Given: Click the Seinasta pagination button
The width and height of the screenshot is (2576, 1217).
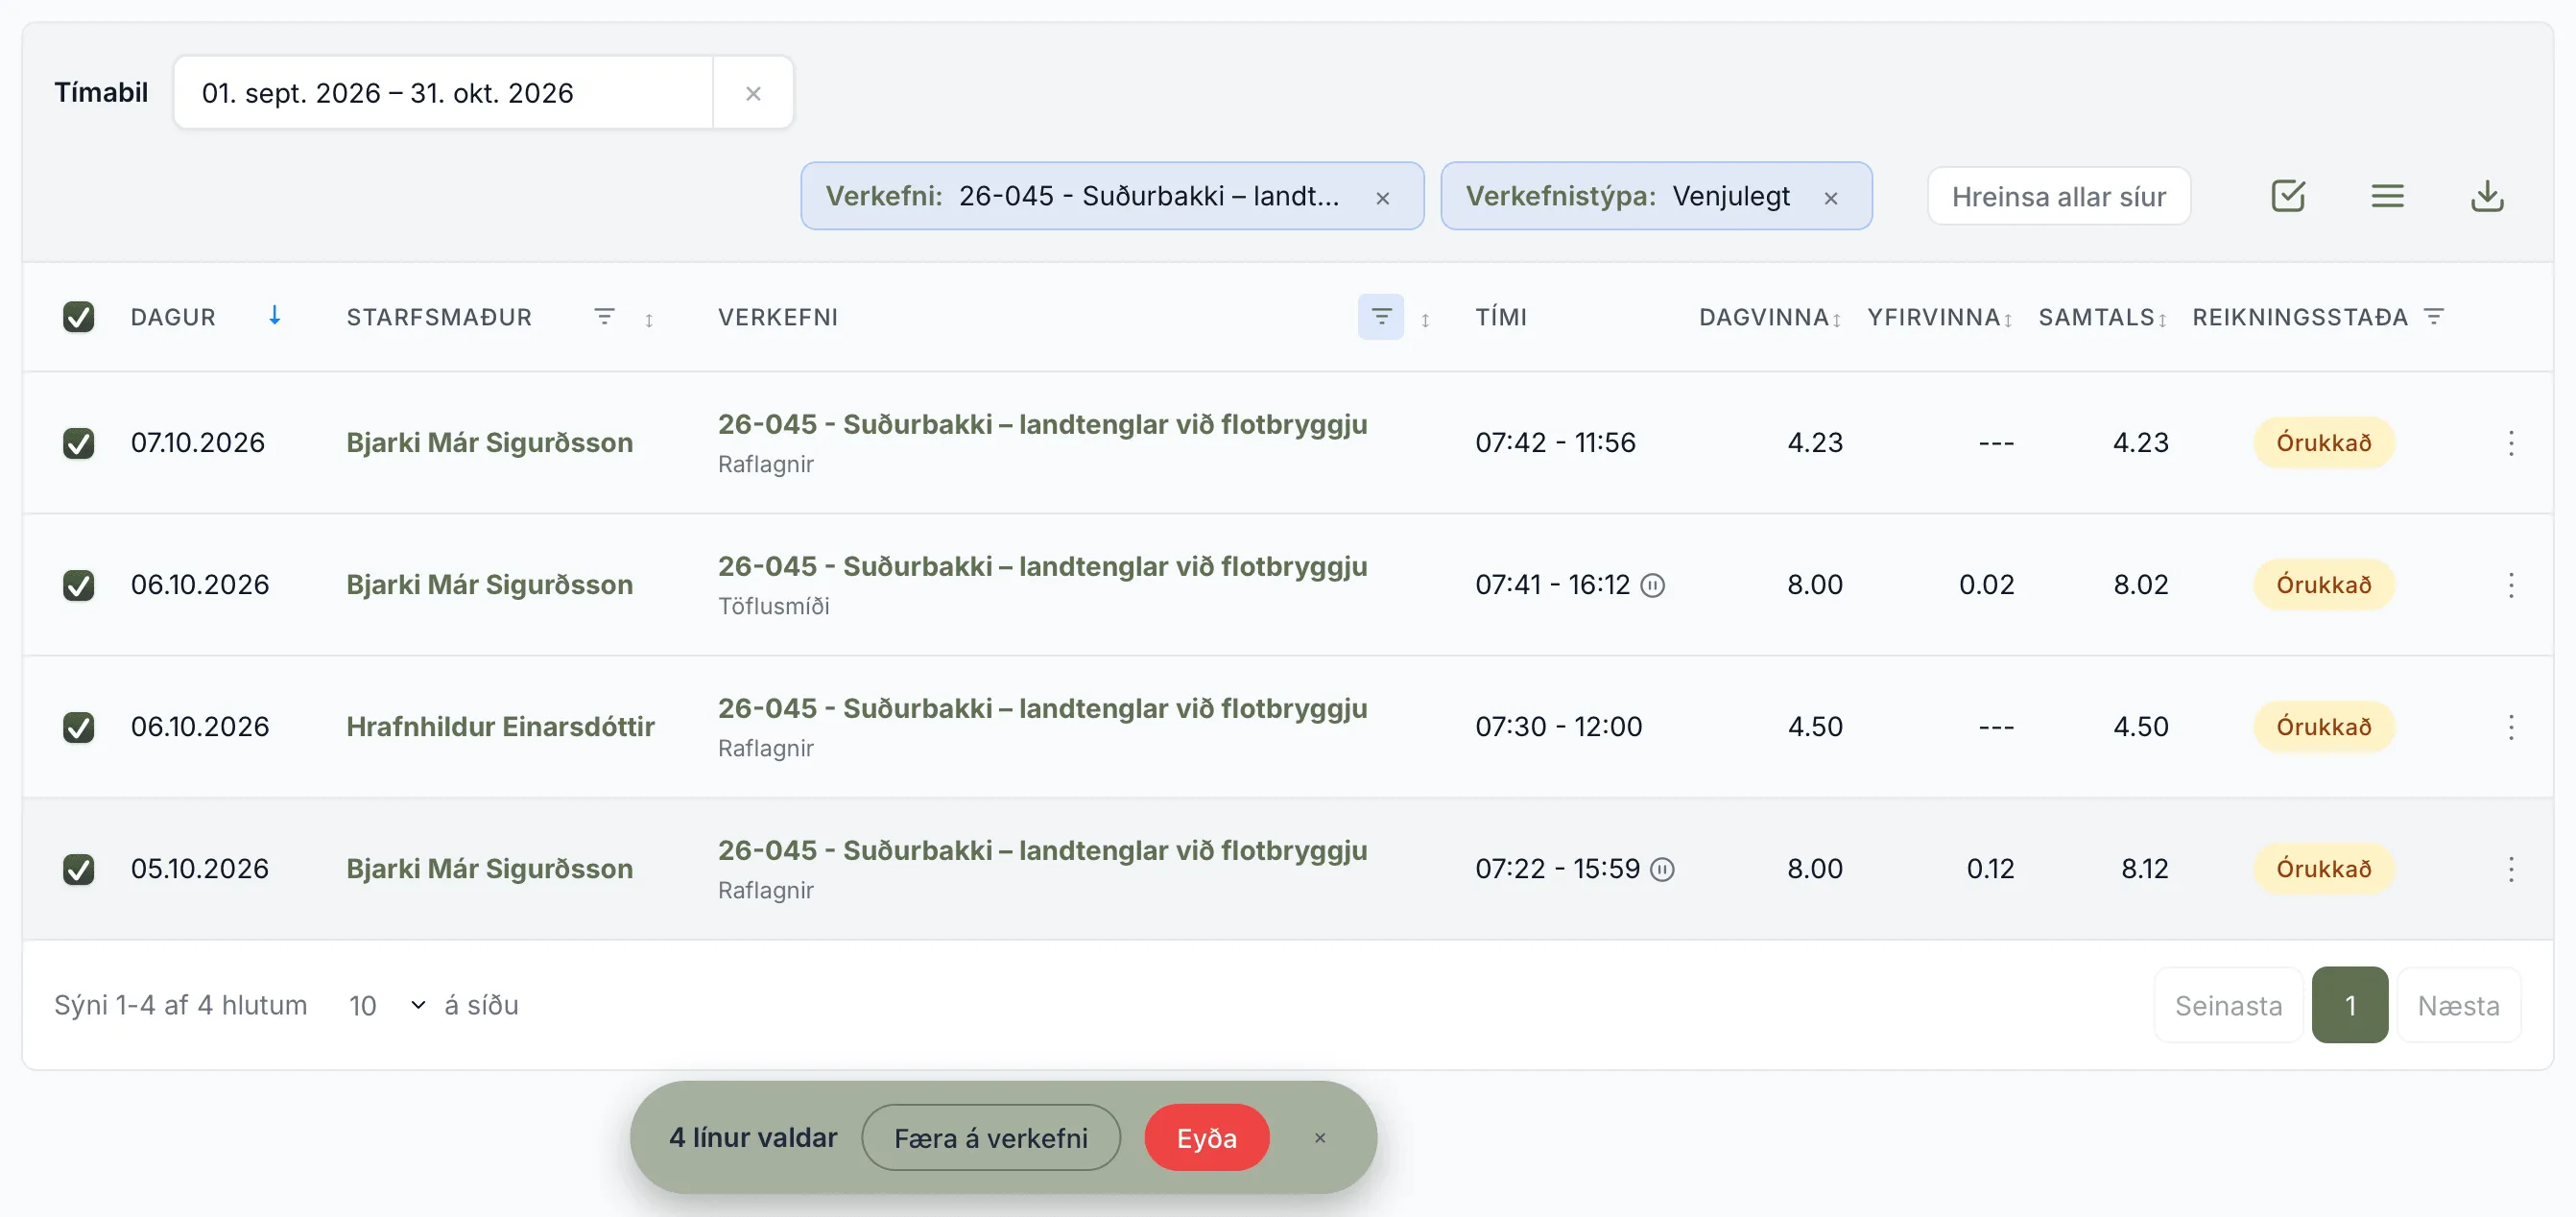Looking at the screenshot, I should [x=2228, y=1005].
